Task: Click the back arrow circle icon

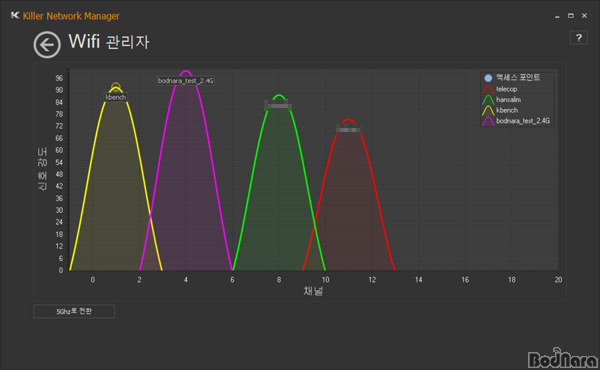Action: click(x=47, y=45)
